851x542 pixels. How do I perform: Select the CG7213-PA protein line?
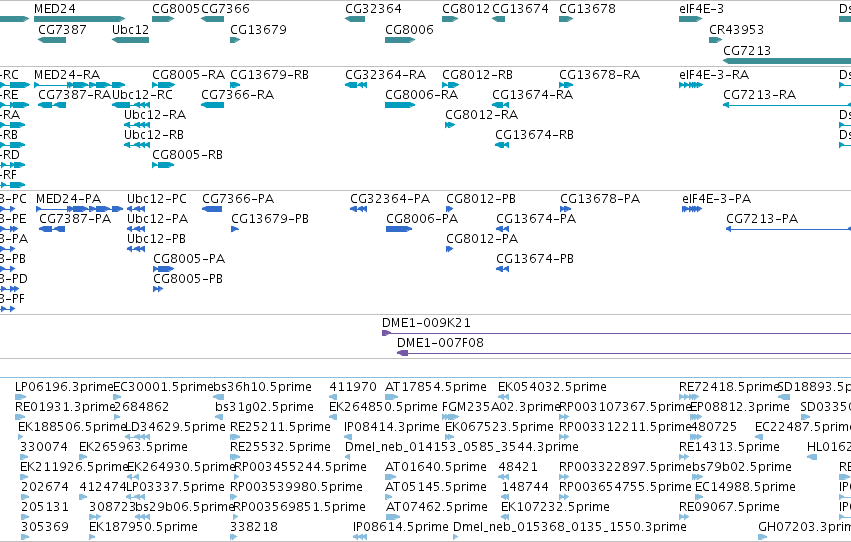789,229
